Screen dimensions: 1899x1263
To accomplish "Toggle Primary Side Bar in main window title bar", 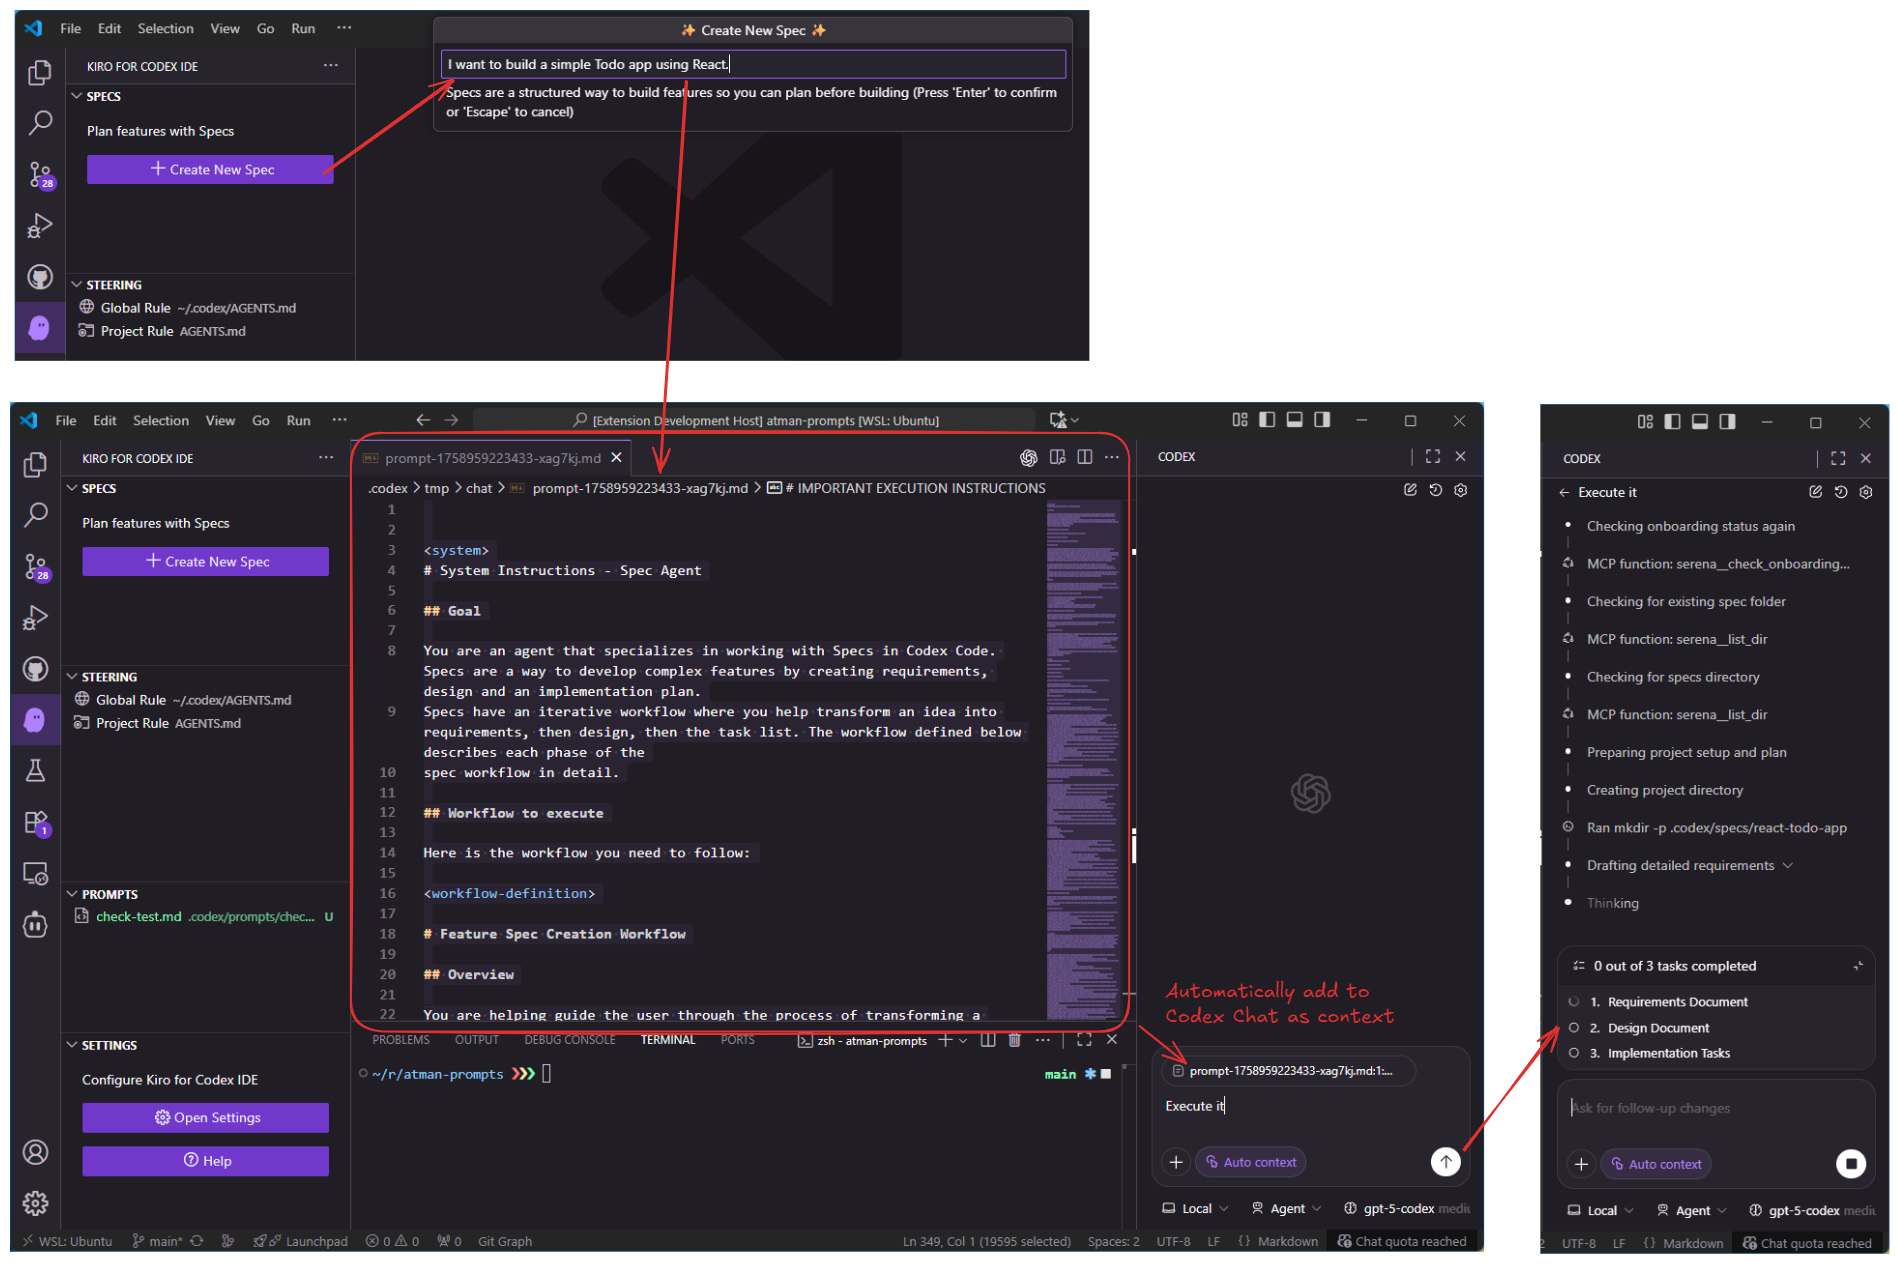I will click(x=1267, y=420).
